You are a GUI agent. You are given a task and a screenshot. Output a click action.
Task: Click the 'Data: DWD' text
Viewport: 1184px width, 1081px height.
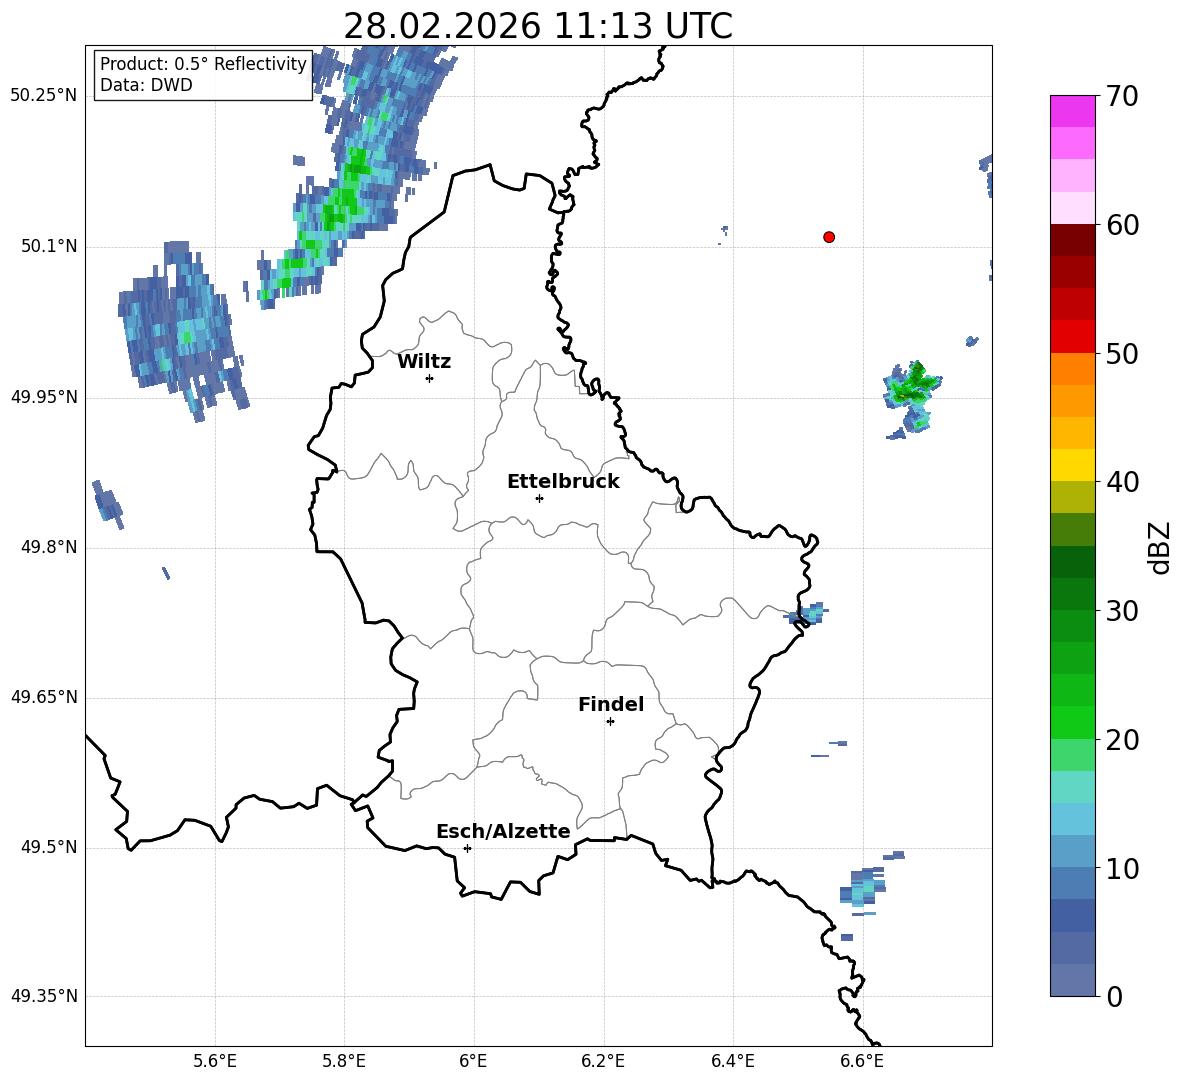(x=146, y=85)
